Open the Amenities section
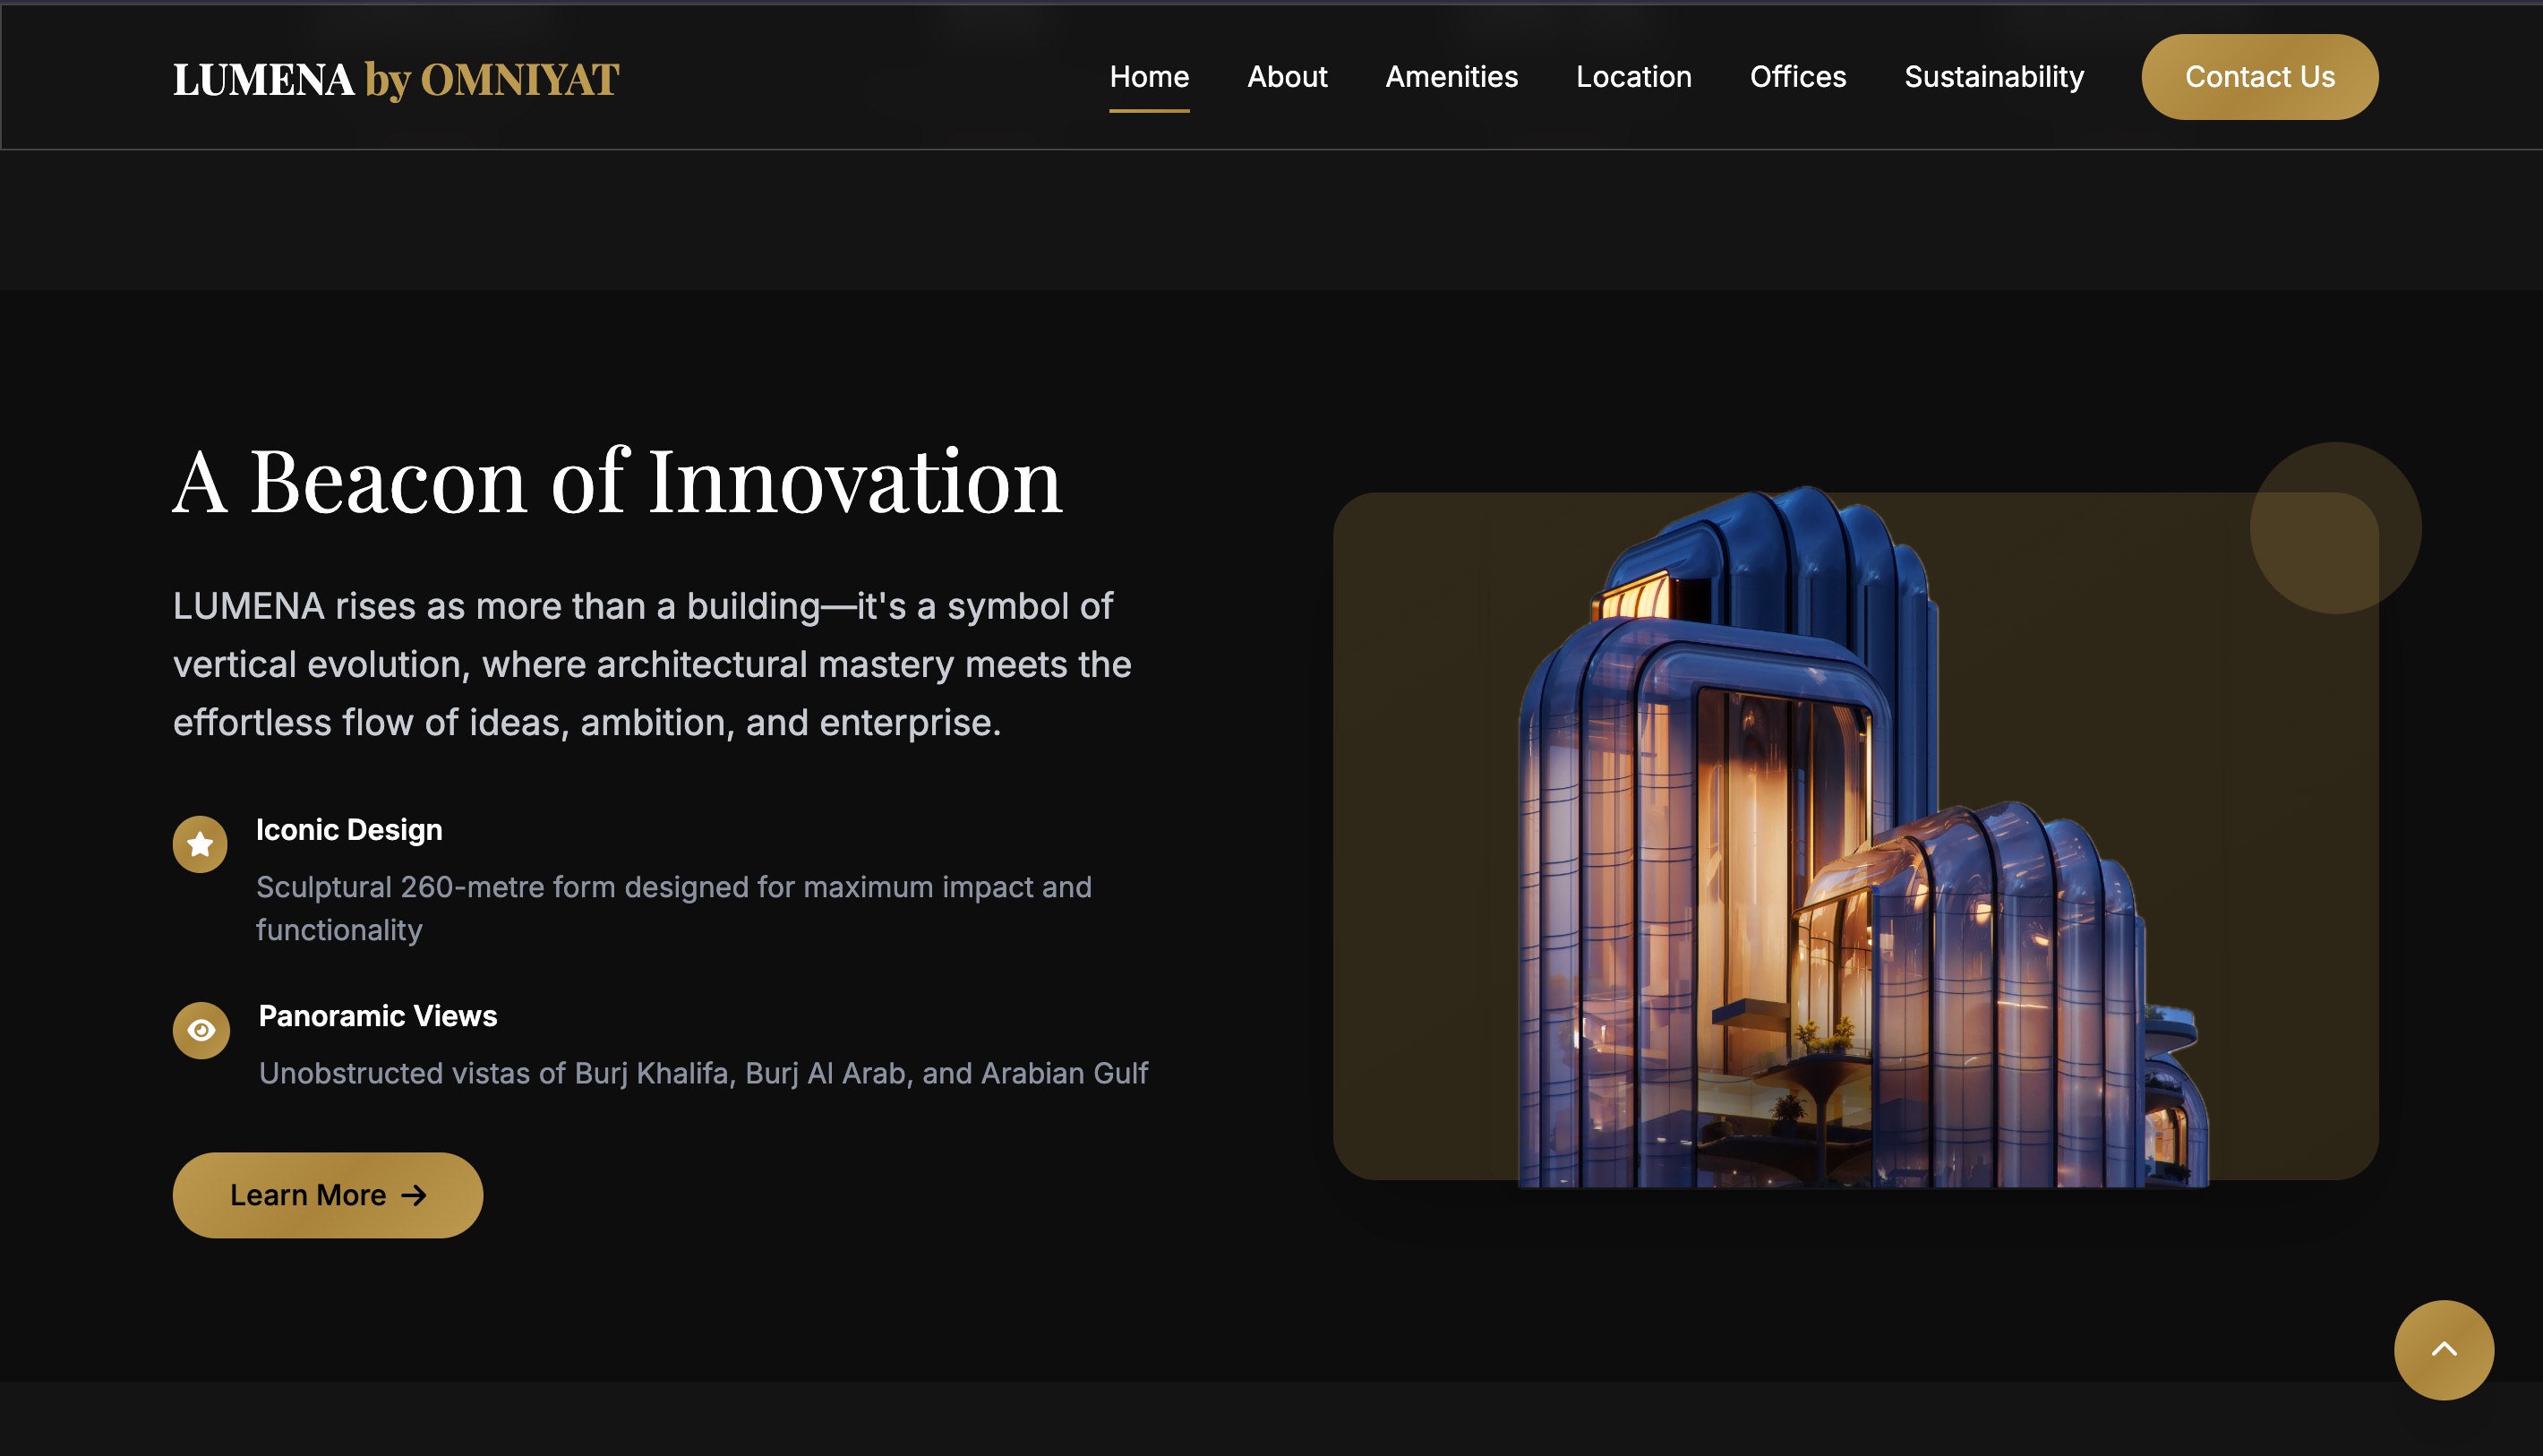Screen dimensions: 2543x1456 pos(1451,77)
